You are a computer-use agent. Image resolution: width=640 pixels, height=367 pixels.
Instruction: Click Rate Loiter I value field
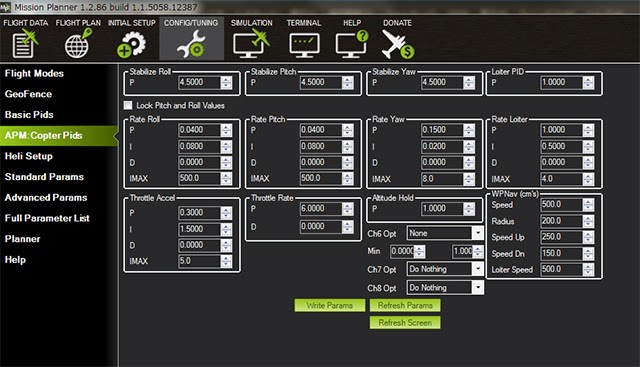561,147
